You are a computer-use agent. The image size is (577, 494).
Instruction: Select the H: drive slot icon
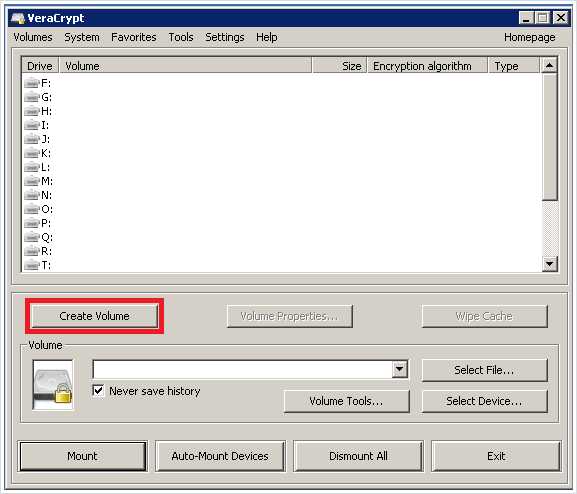tap(32, 111)
